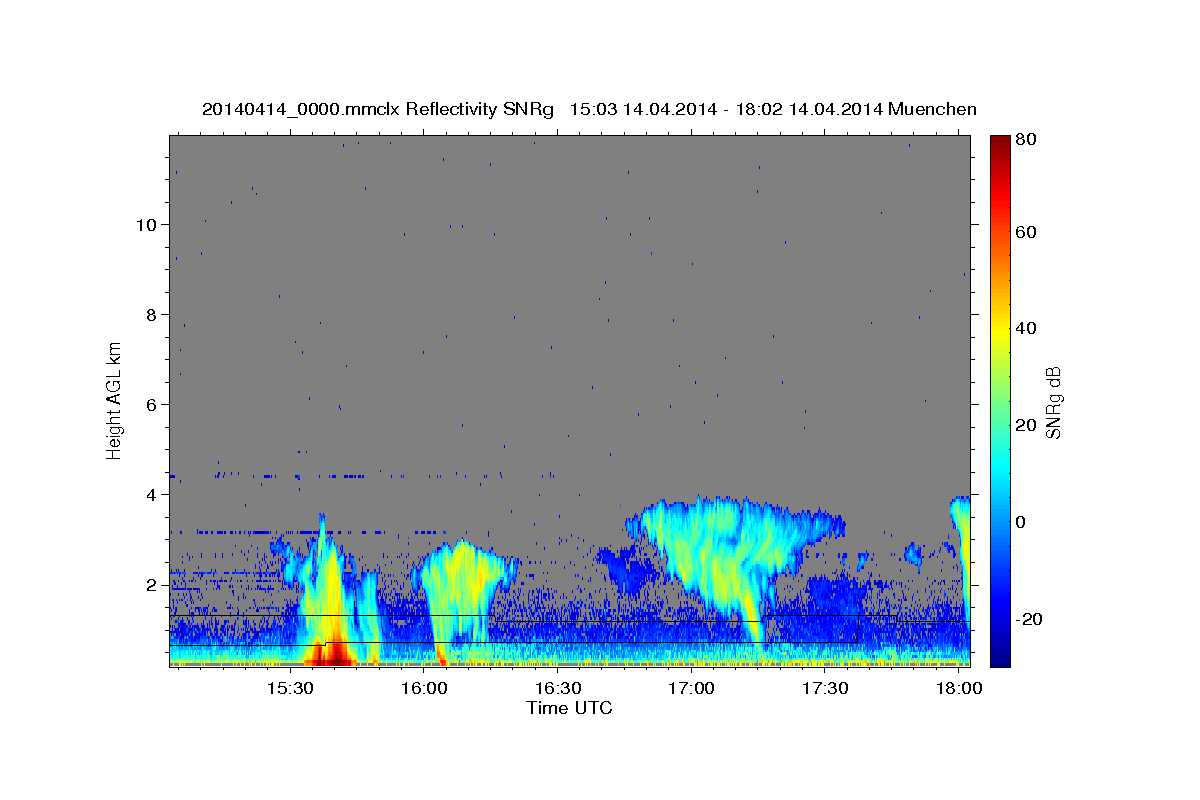
Task: Click the 17:30 time tick label
Action: [x=825, y=689]
